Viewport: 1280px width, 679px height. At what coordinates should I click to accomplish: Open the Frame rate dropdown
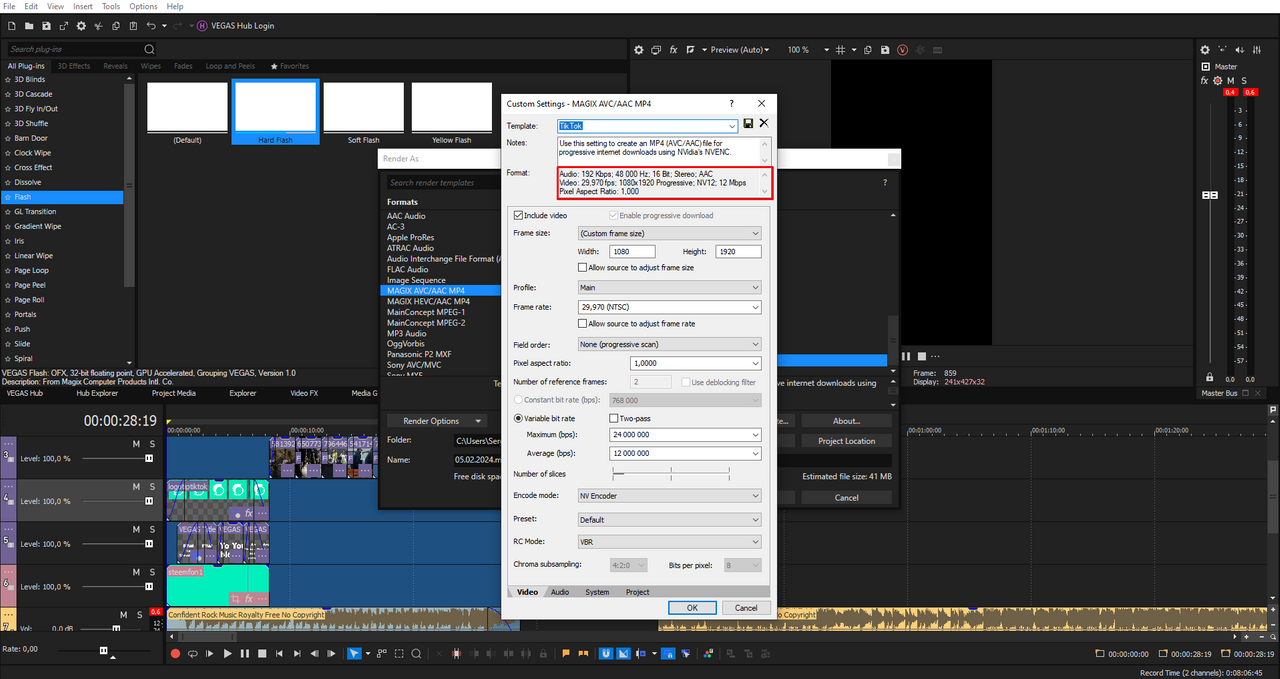[x=670, y=308]
